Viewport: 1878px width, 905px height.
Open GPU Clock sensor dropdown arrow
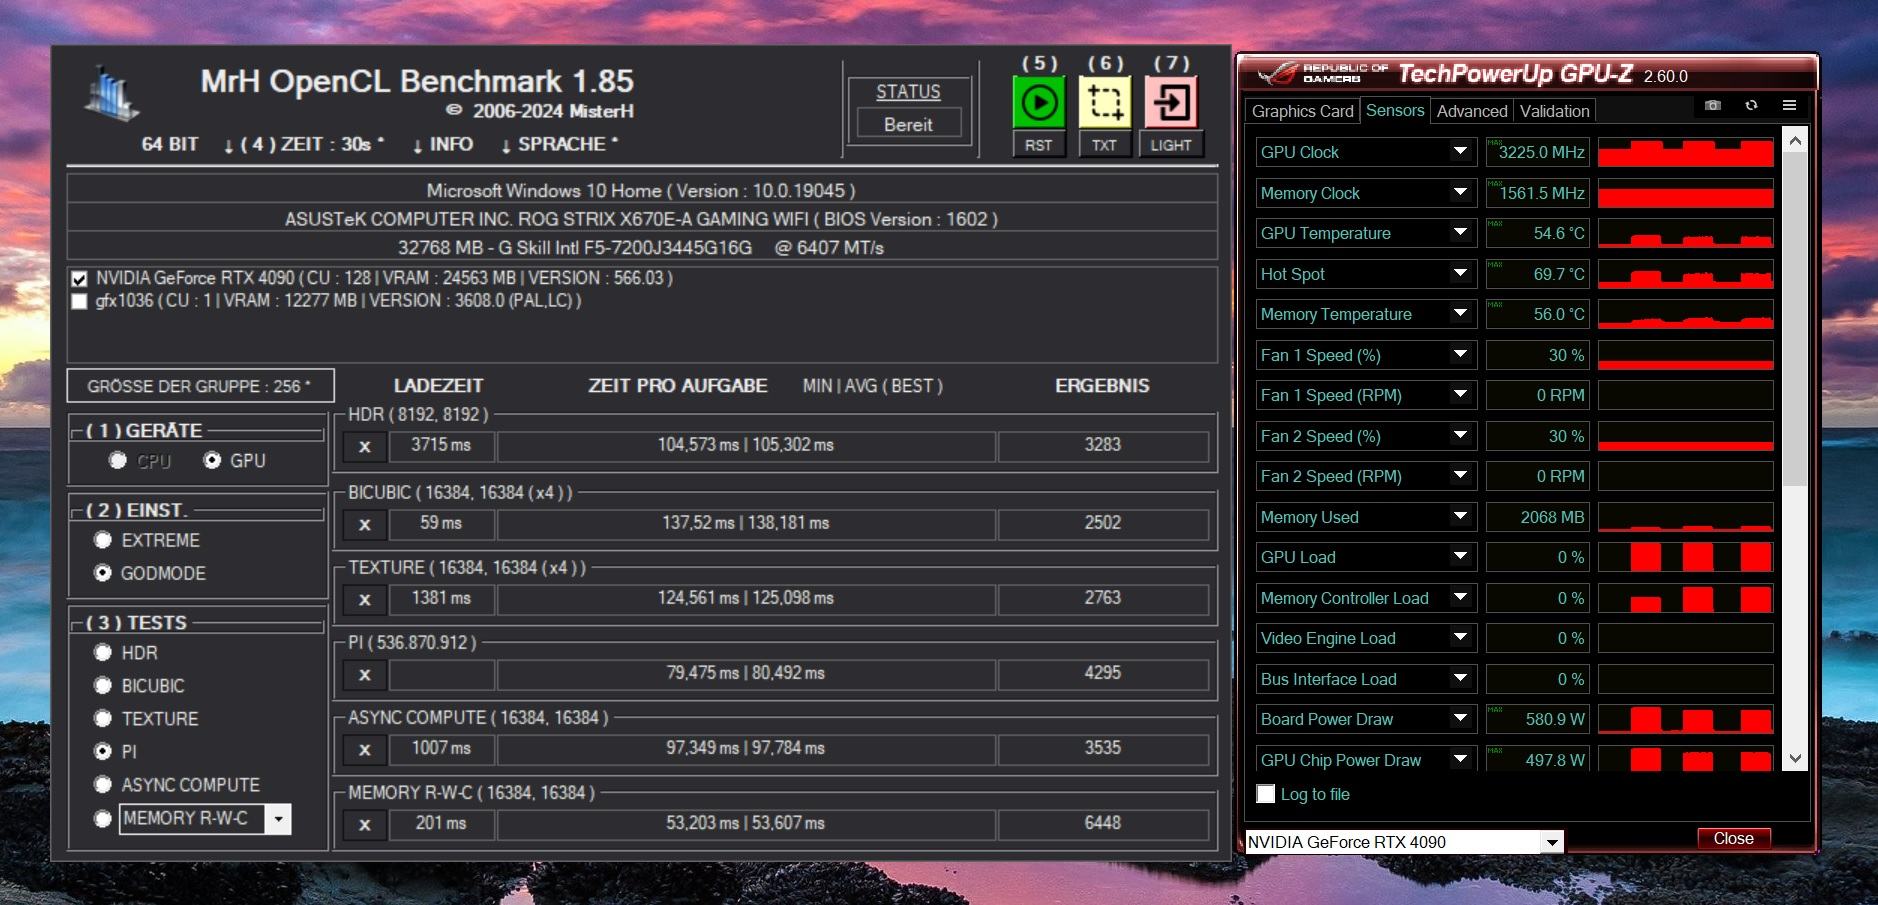click(x=1460, y=152)
